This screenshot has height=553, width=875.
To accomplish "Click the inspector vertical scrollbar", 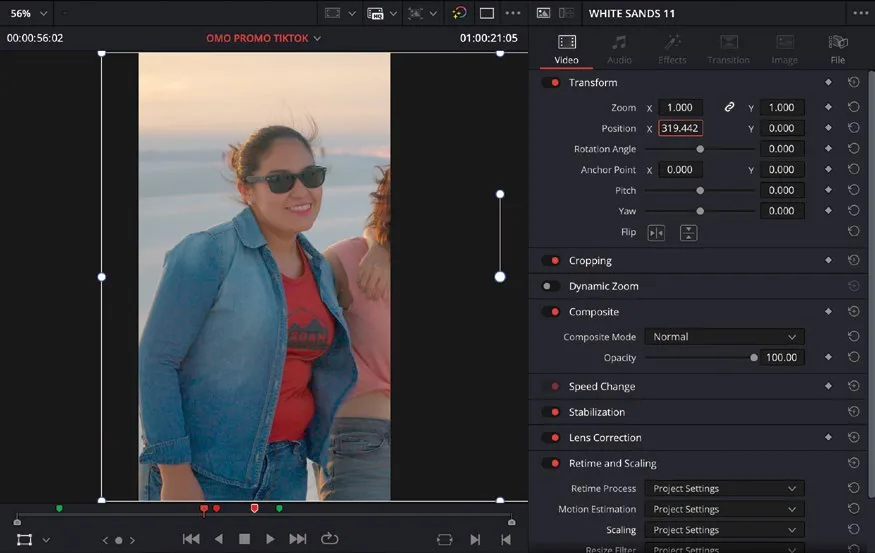I will (871, 285).
